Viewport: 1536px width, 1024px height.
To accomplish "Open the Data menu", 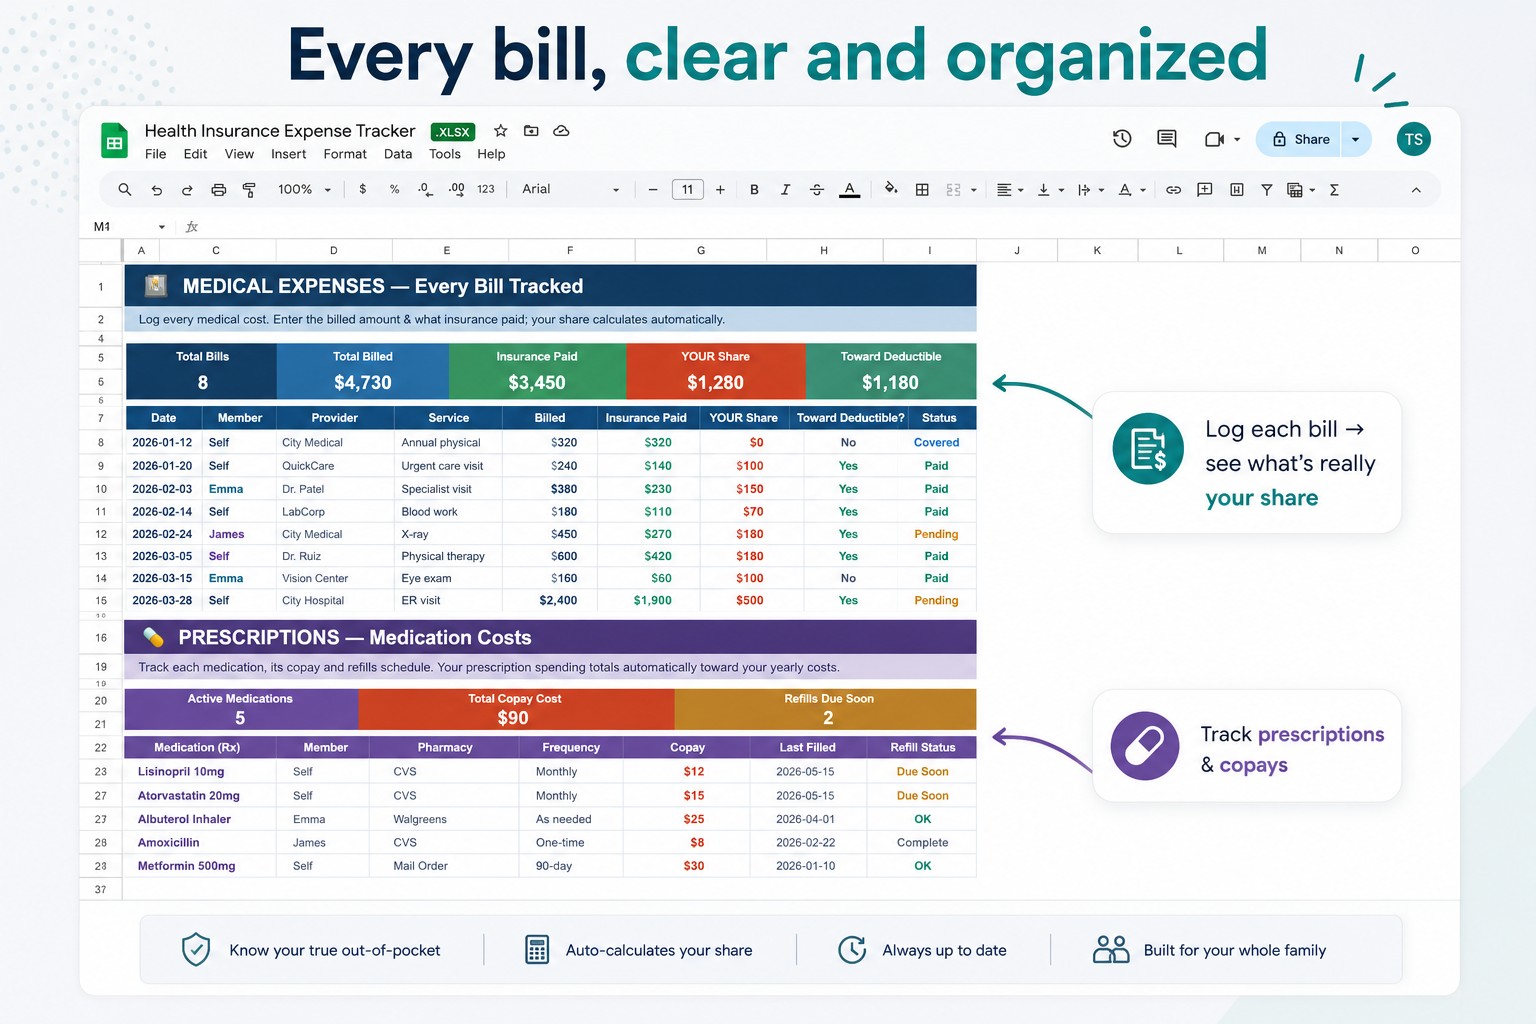I will click(398, 154).
